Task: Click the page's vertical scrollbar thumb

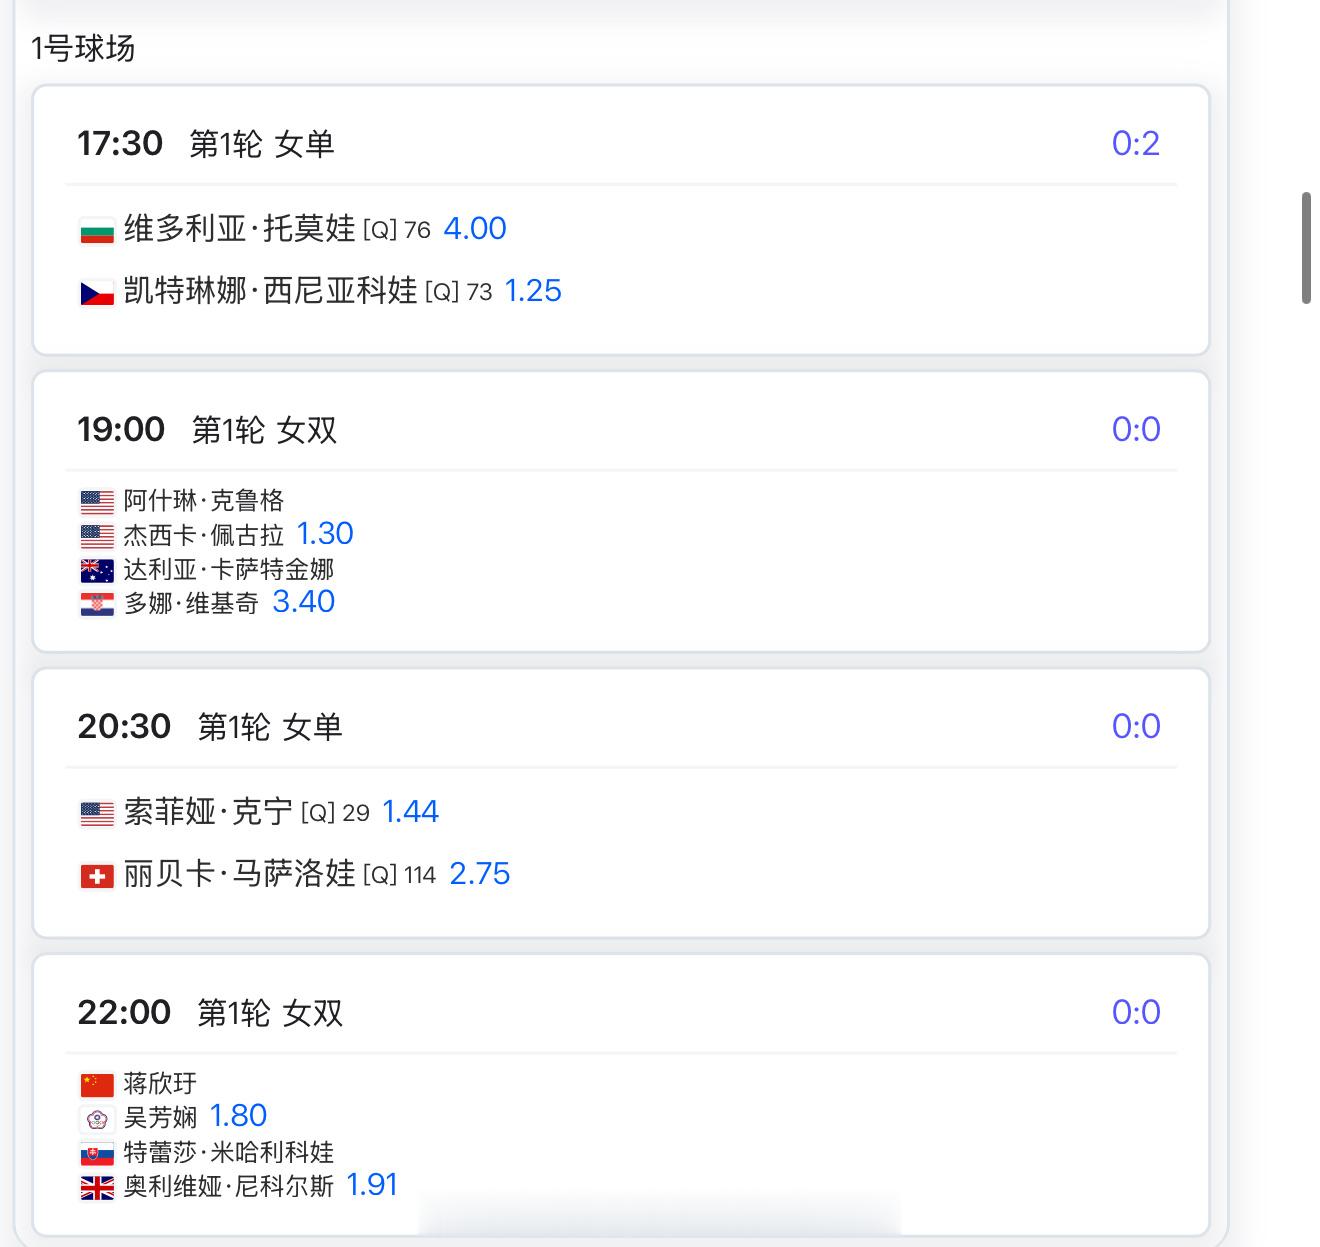Action: pyautogui.click(x=1306, y=248)
